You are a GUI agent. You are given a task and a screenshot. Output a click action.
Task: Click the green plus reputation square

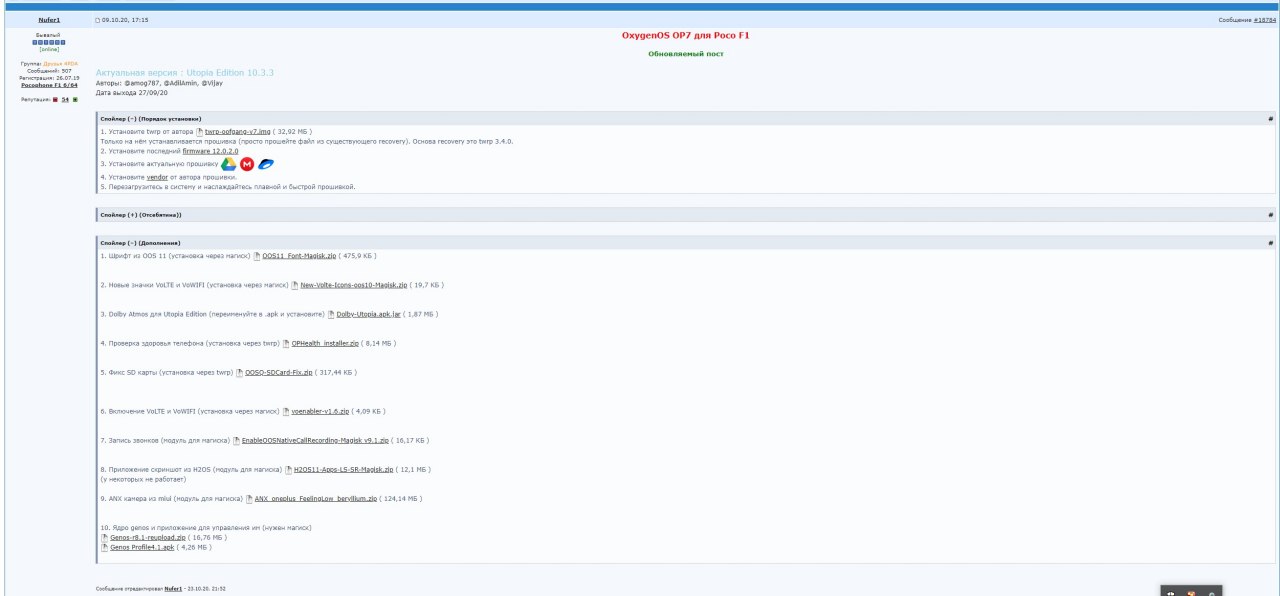[x=75, y=99]
